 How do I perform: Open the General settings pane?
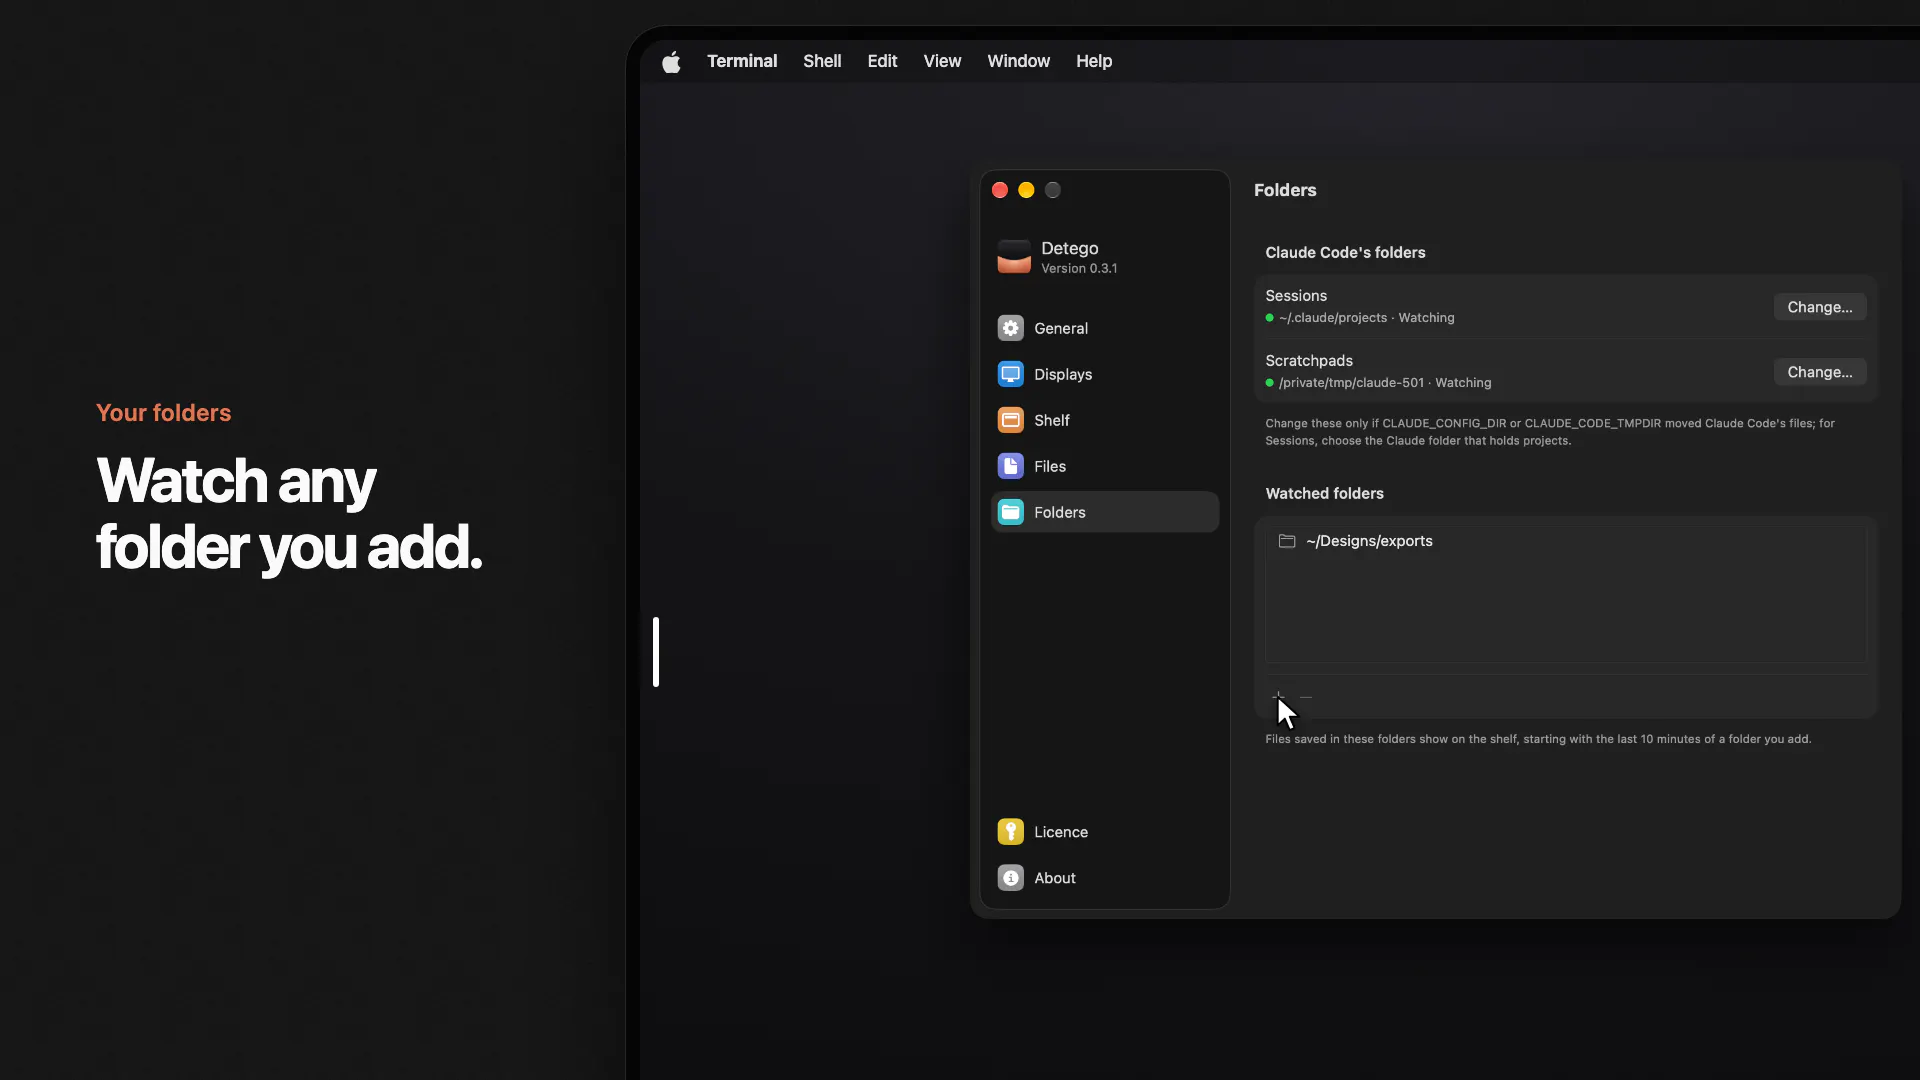(1104, 328)
